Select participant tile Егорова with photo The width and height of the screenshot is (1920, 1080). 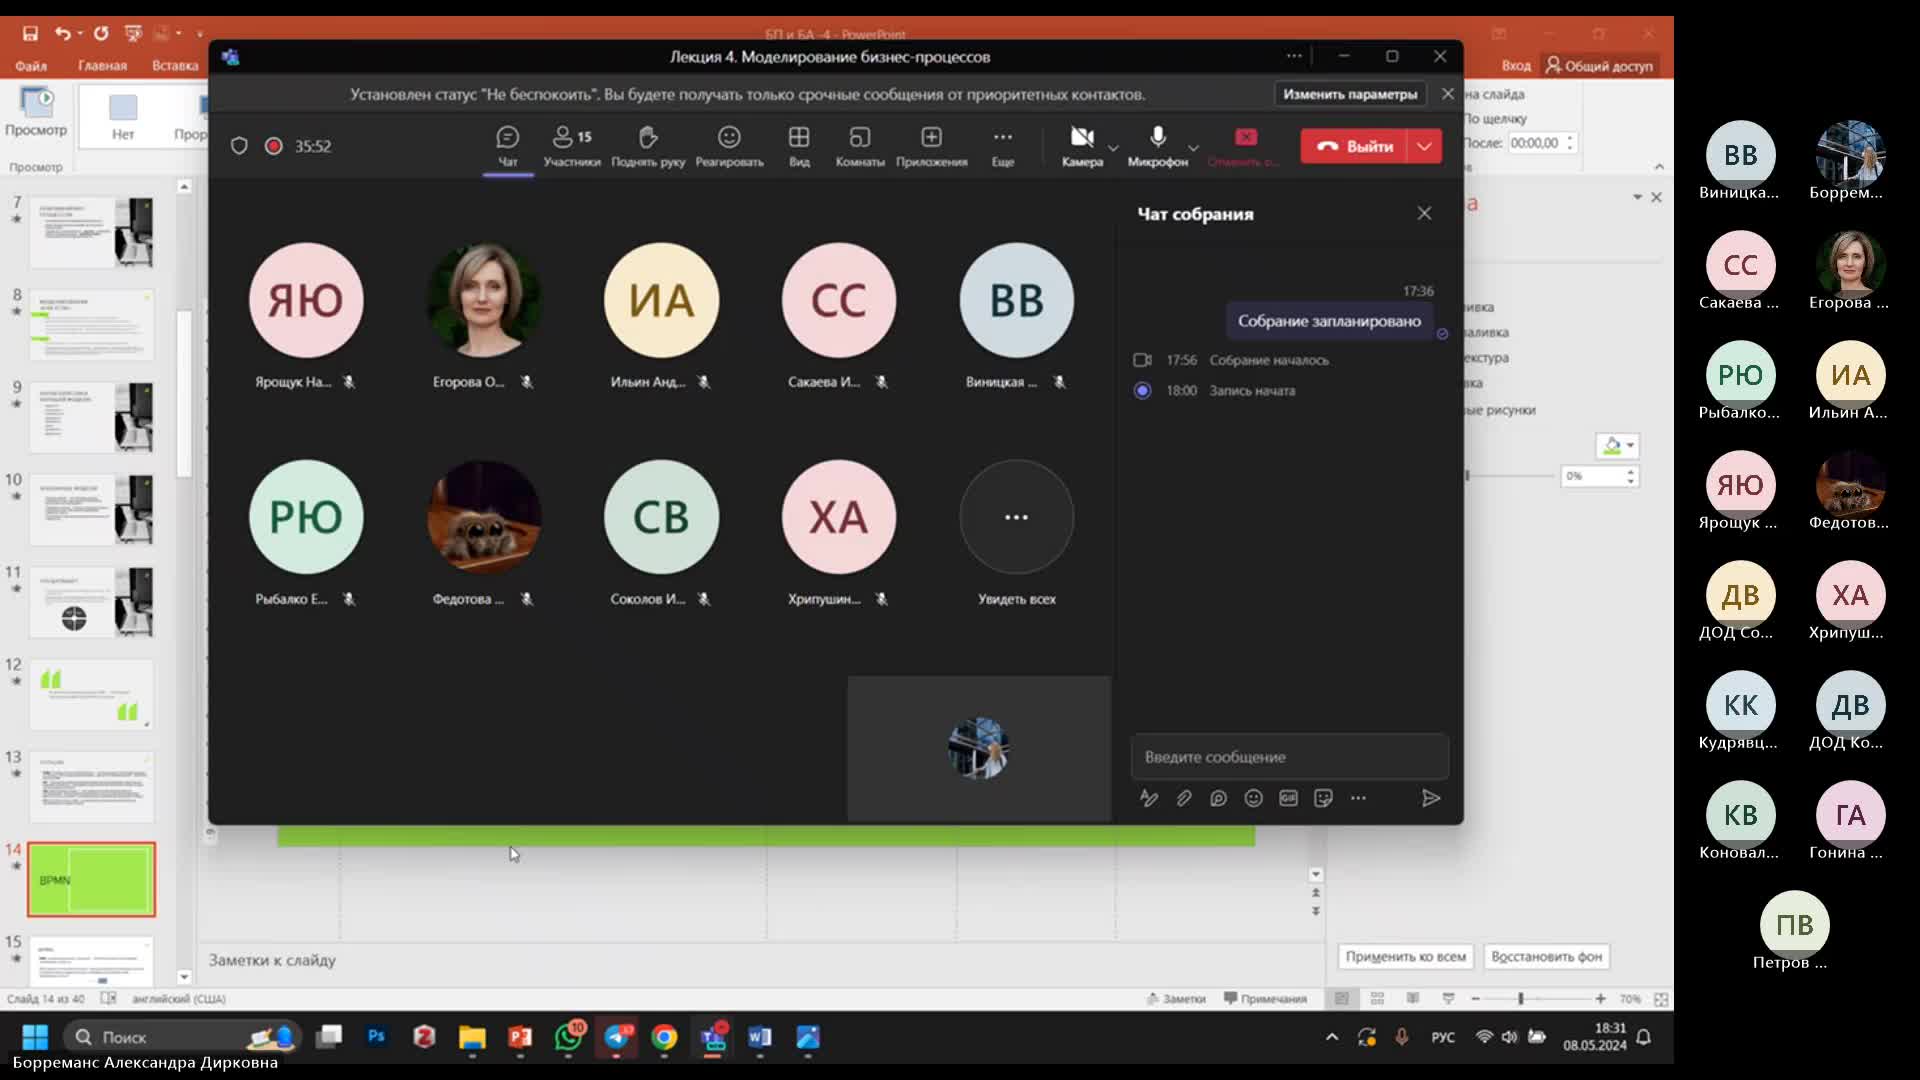(x=484, y=316)
